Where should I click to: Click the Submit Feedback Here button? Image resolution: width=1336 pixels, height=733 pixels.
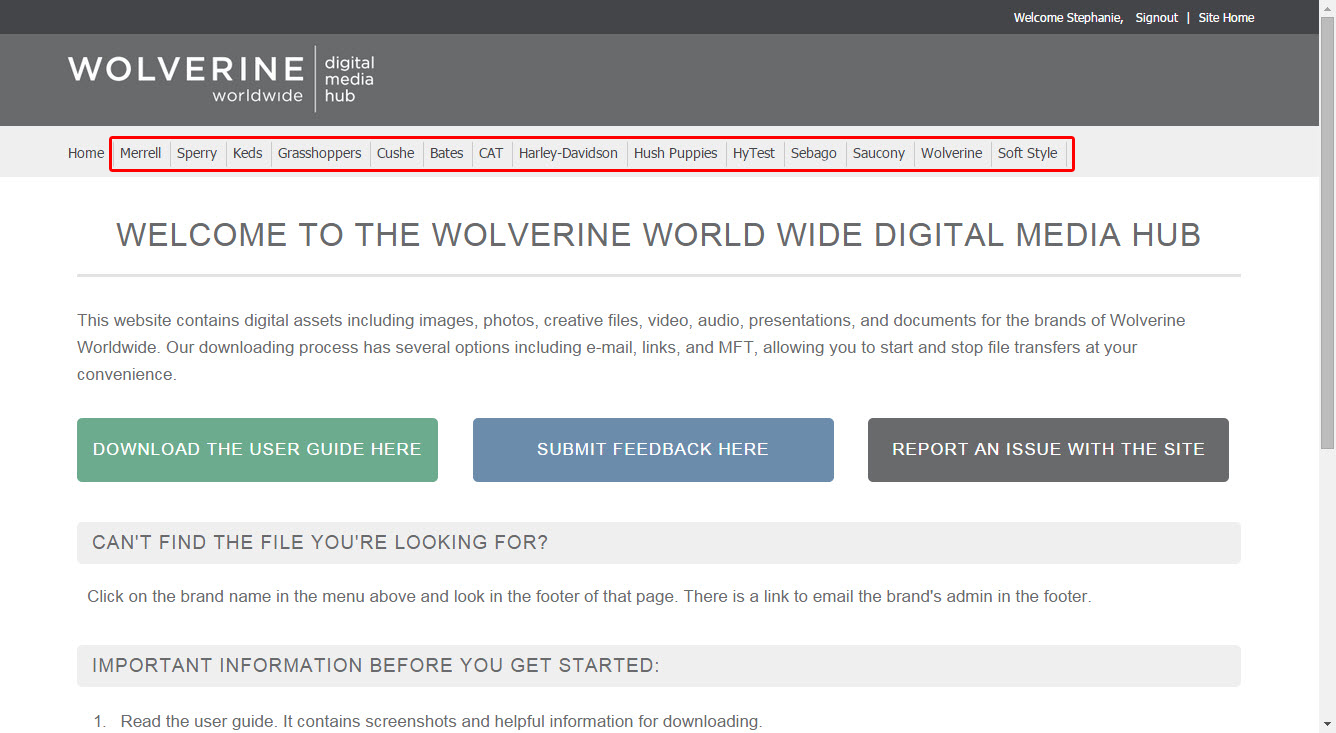tap(653, 450)
